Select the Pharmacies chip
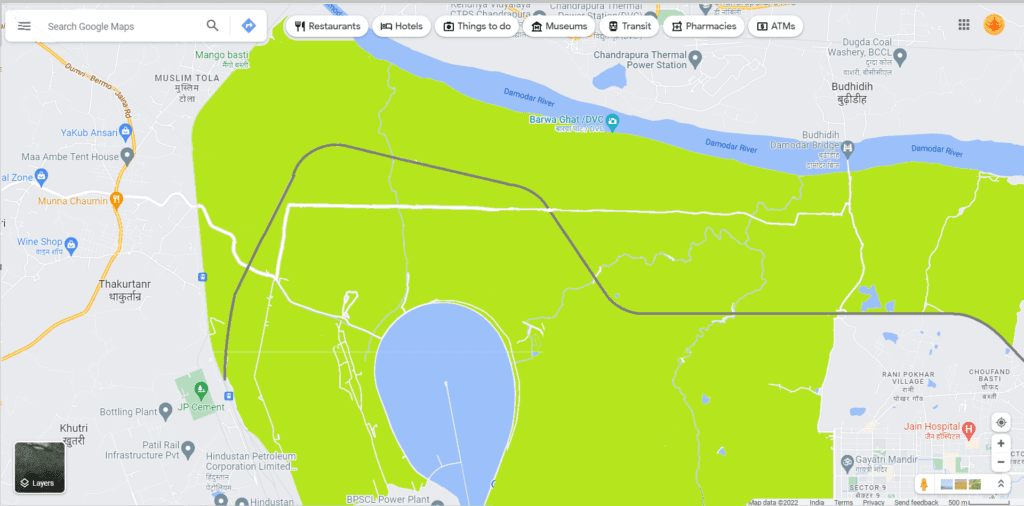 tap(703, 26)
